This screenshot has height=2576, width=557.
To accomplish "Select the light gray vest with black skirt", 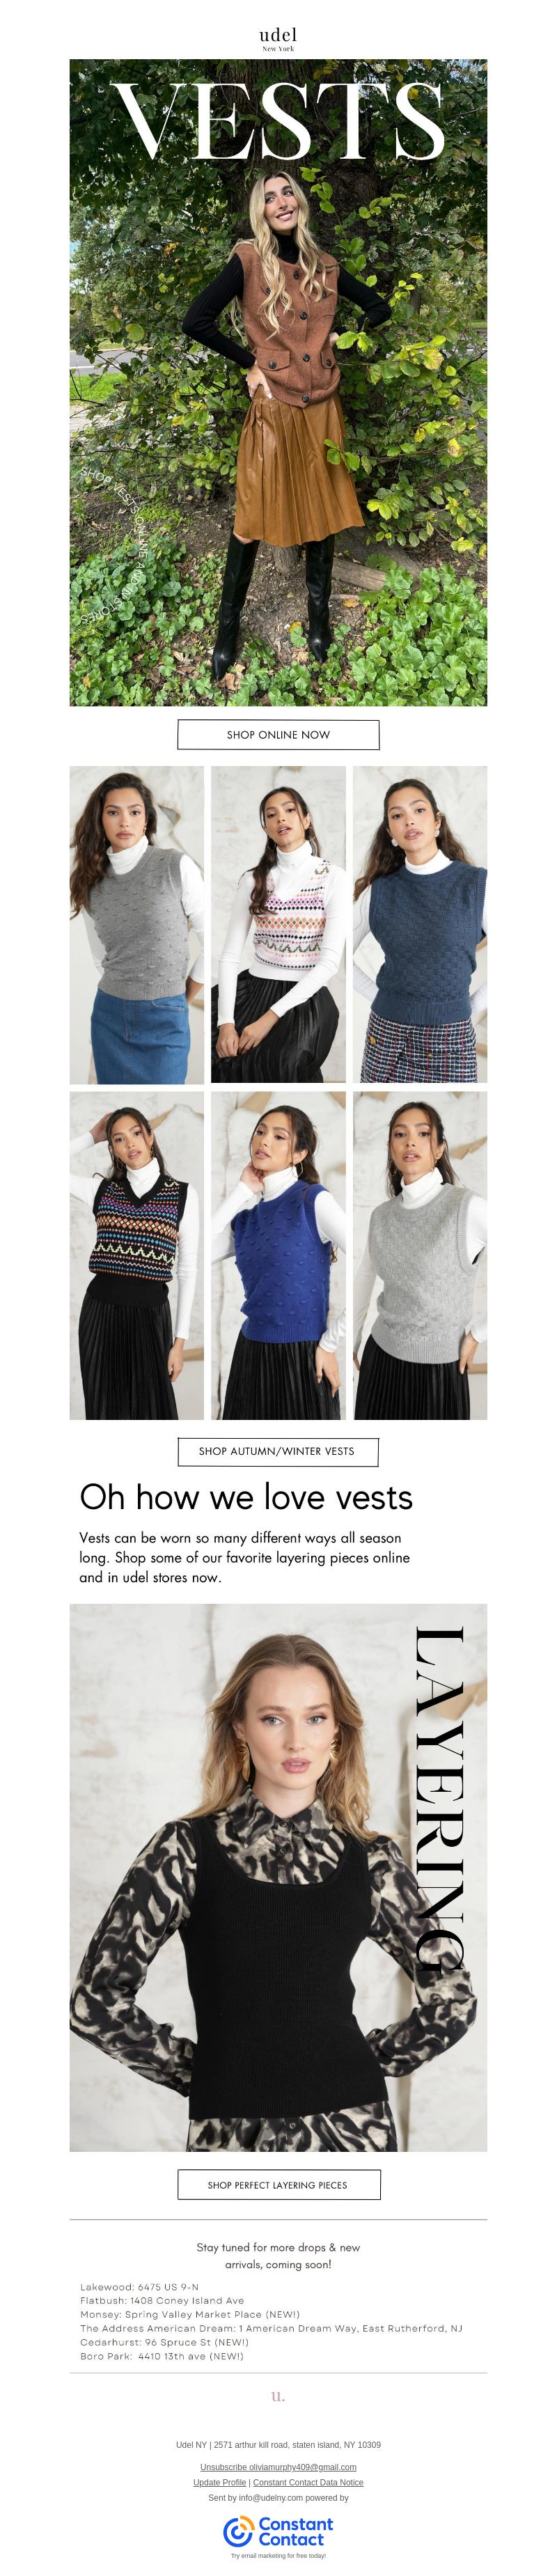I will click(420, 1255).
